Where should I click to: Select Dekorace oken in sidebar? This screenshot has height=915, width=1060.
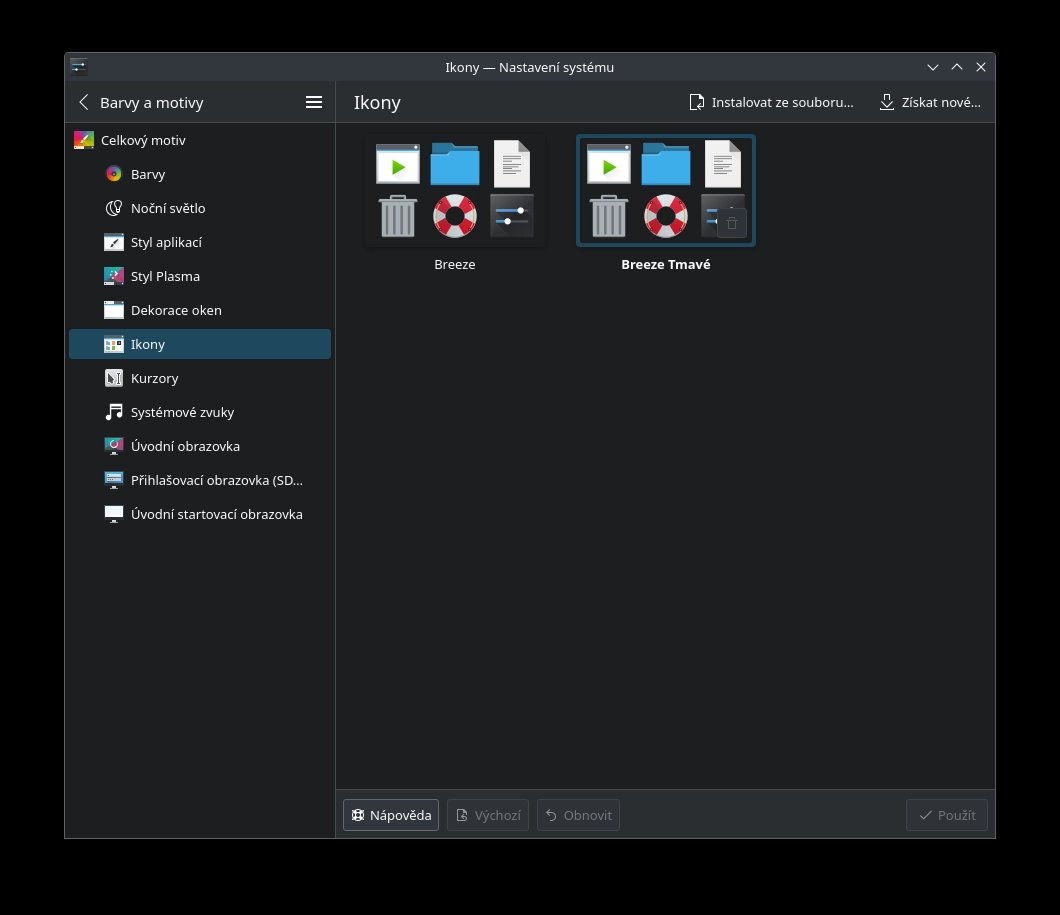pos(200,310)
